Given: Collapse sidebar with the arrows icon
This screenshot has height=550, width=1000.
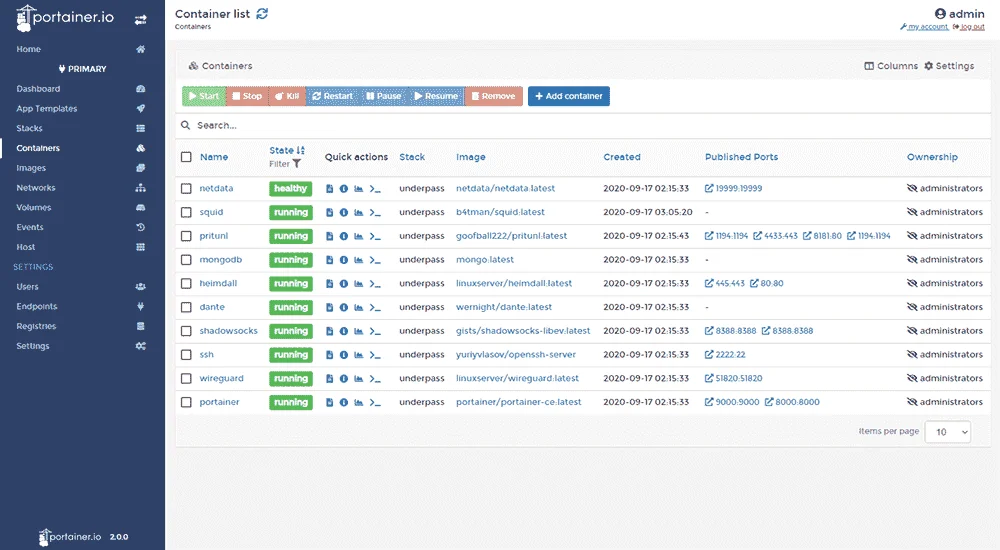Looking at the screenshot, I should 140,20.
